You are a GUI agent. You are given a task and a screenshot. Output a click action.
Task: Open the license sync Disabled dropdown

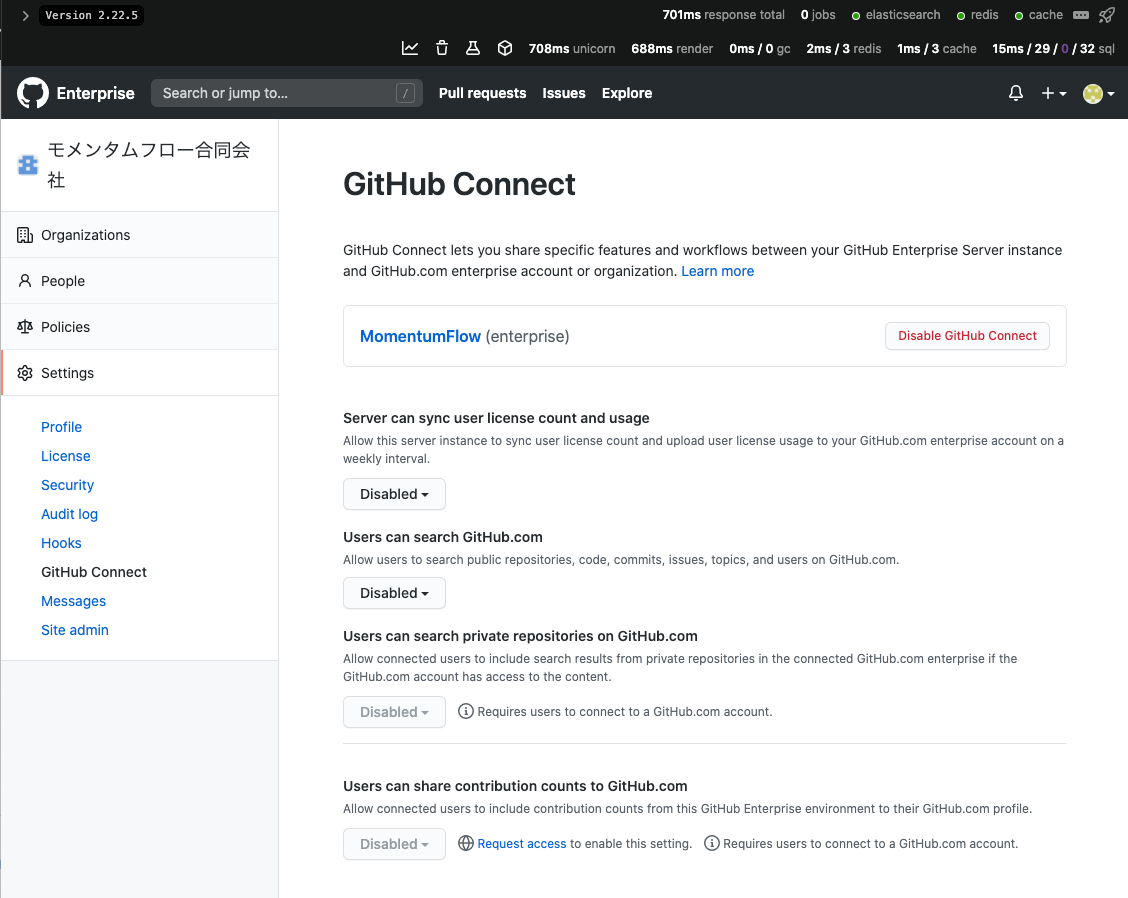tap(394, 493)
